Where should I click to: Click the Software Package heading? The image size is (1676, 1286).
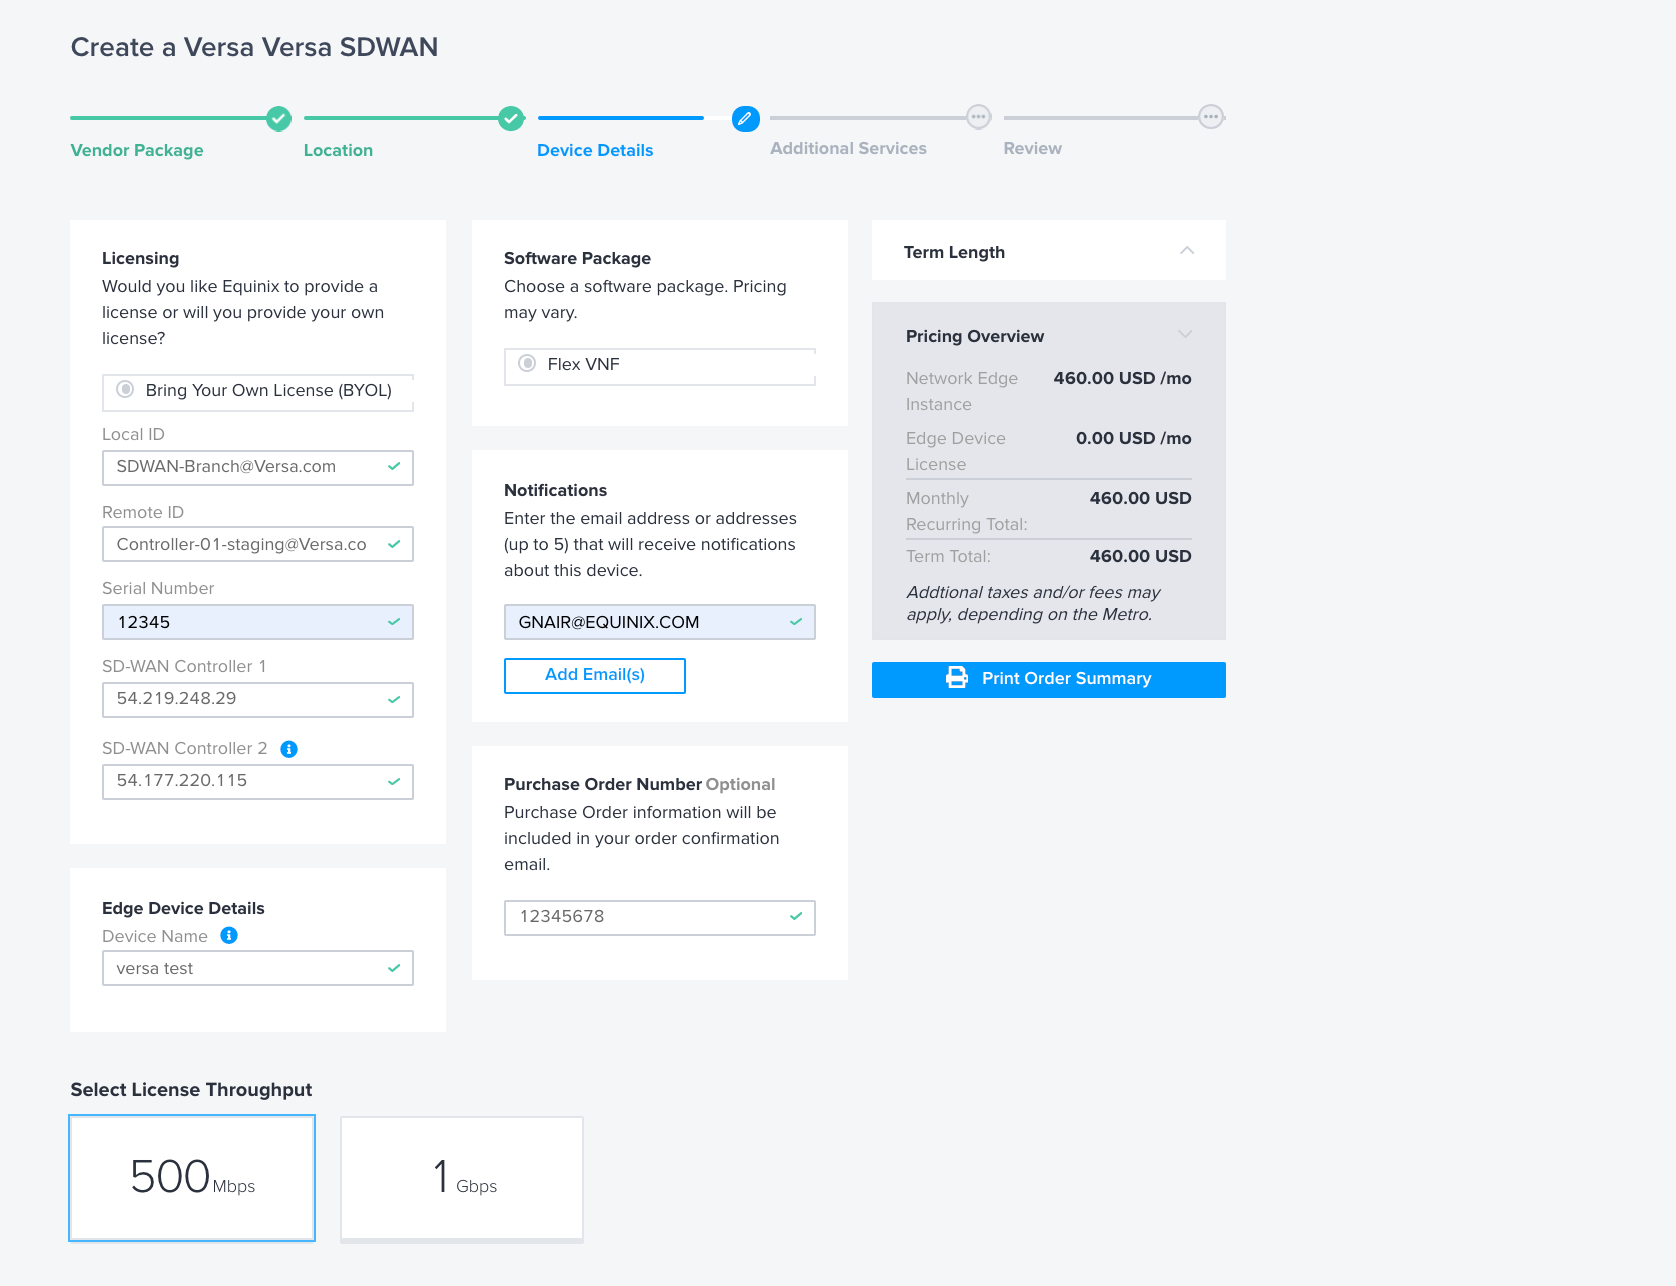tap(577, 258)
